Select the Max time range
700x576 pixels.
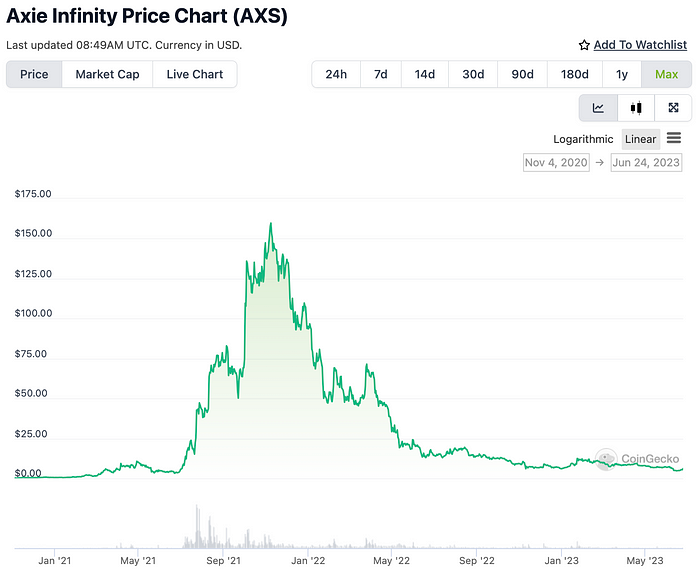pyautogui.click(x=666, y=75)
